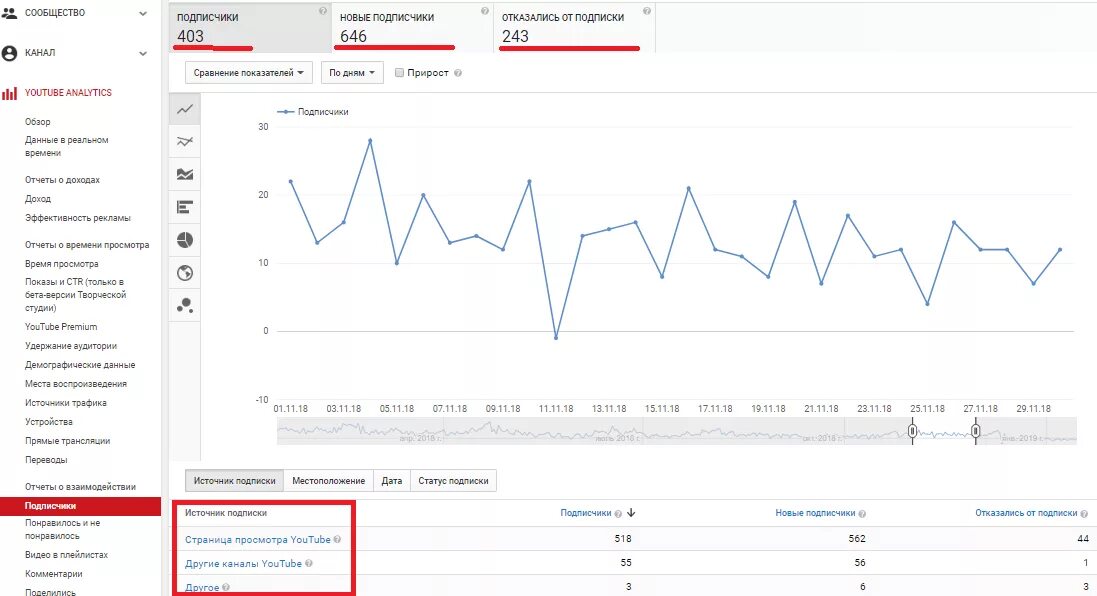Click help icon beside Страница просмотра YouTube

(x=337, y=539)
